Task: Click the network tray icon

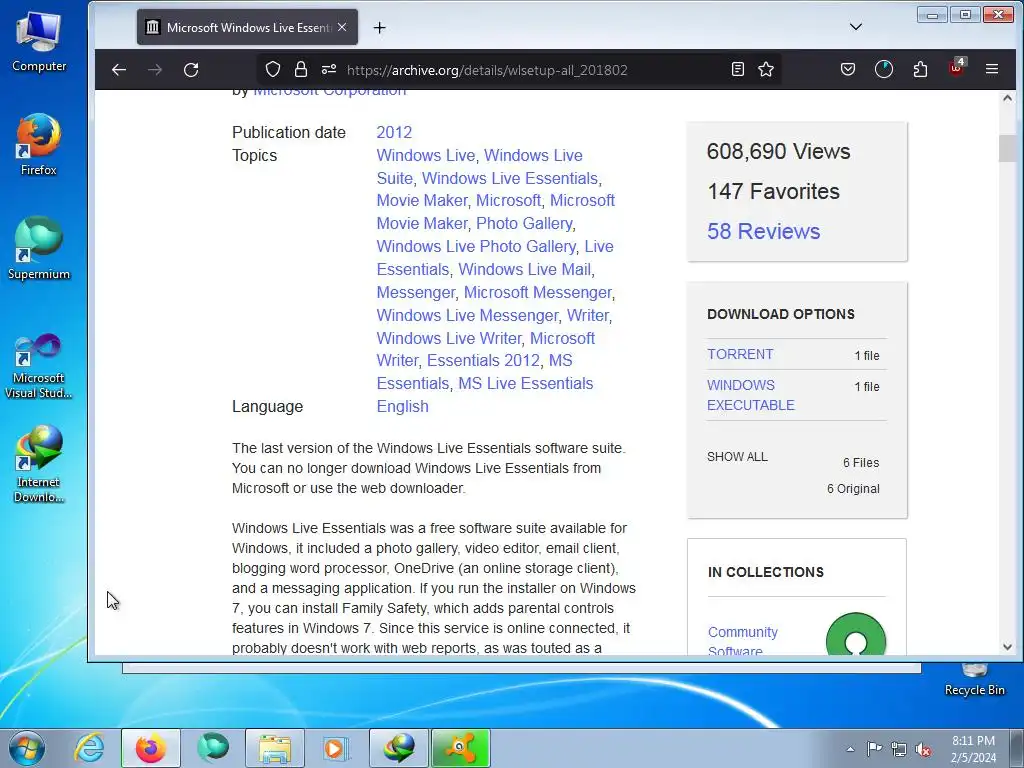Action: [x=899, y=749]
